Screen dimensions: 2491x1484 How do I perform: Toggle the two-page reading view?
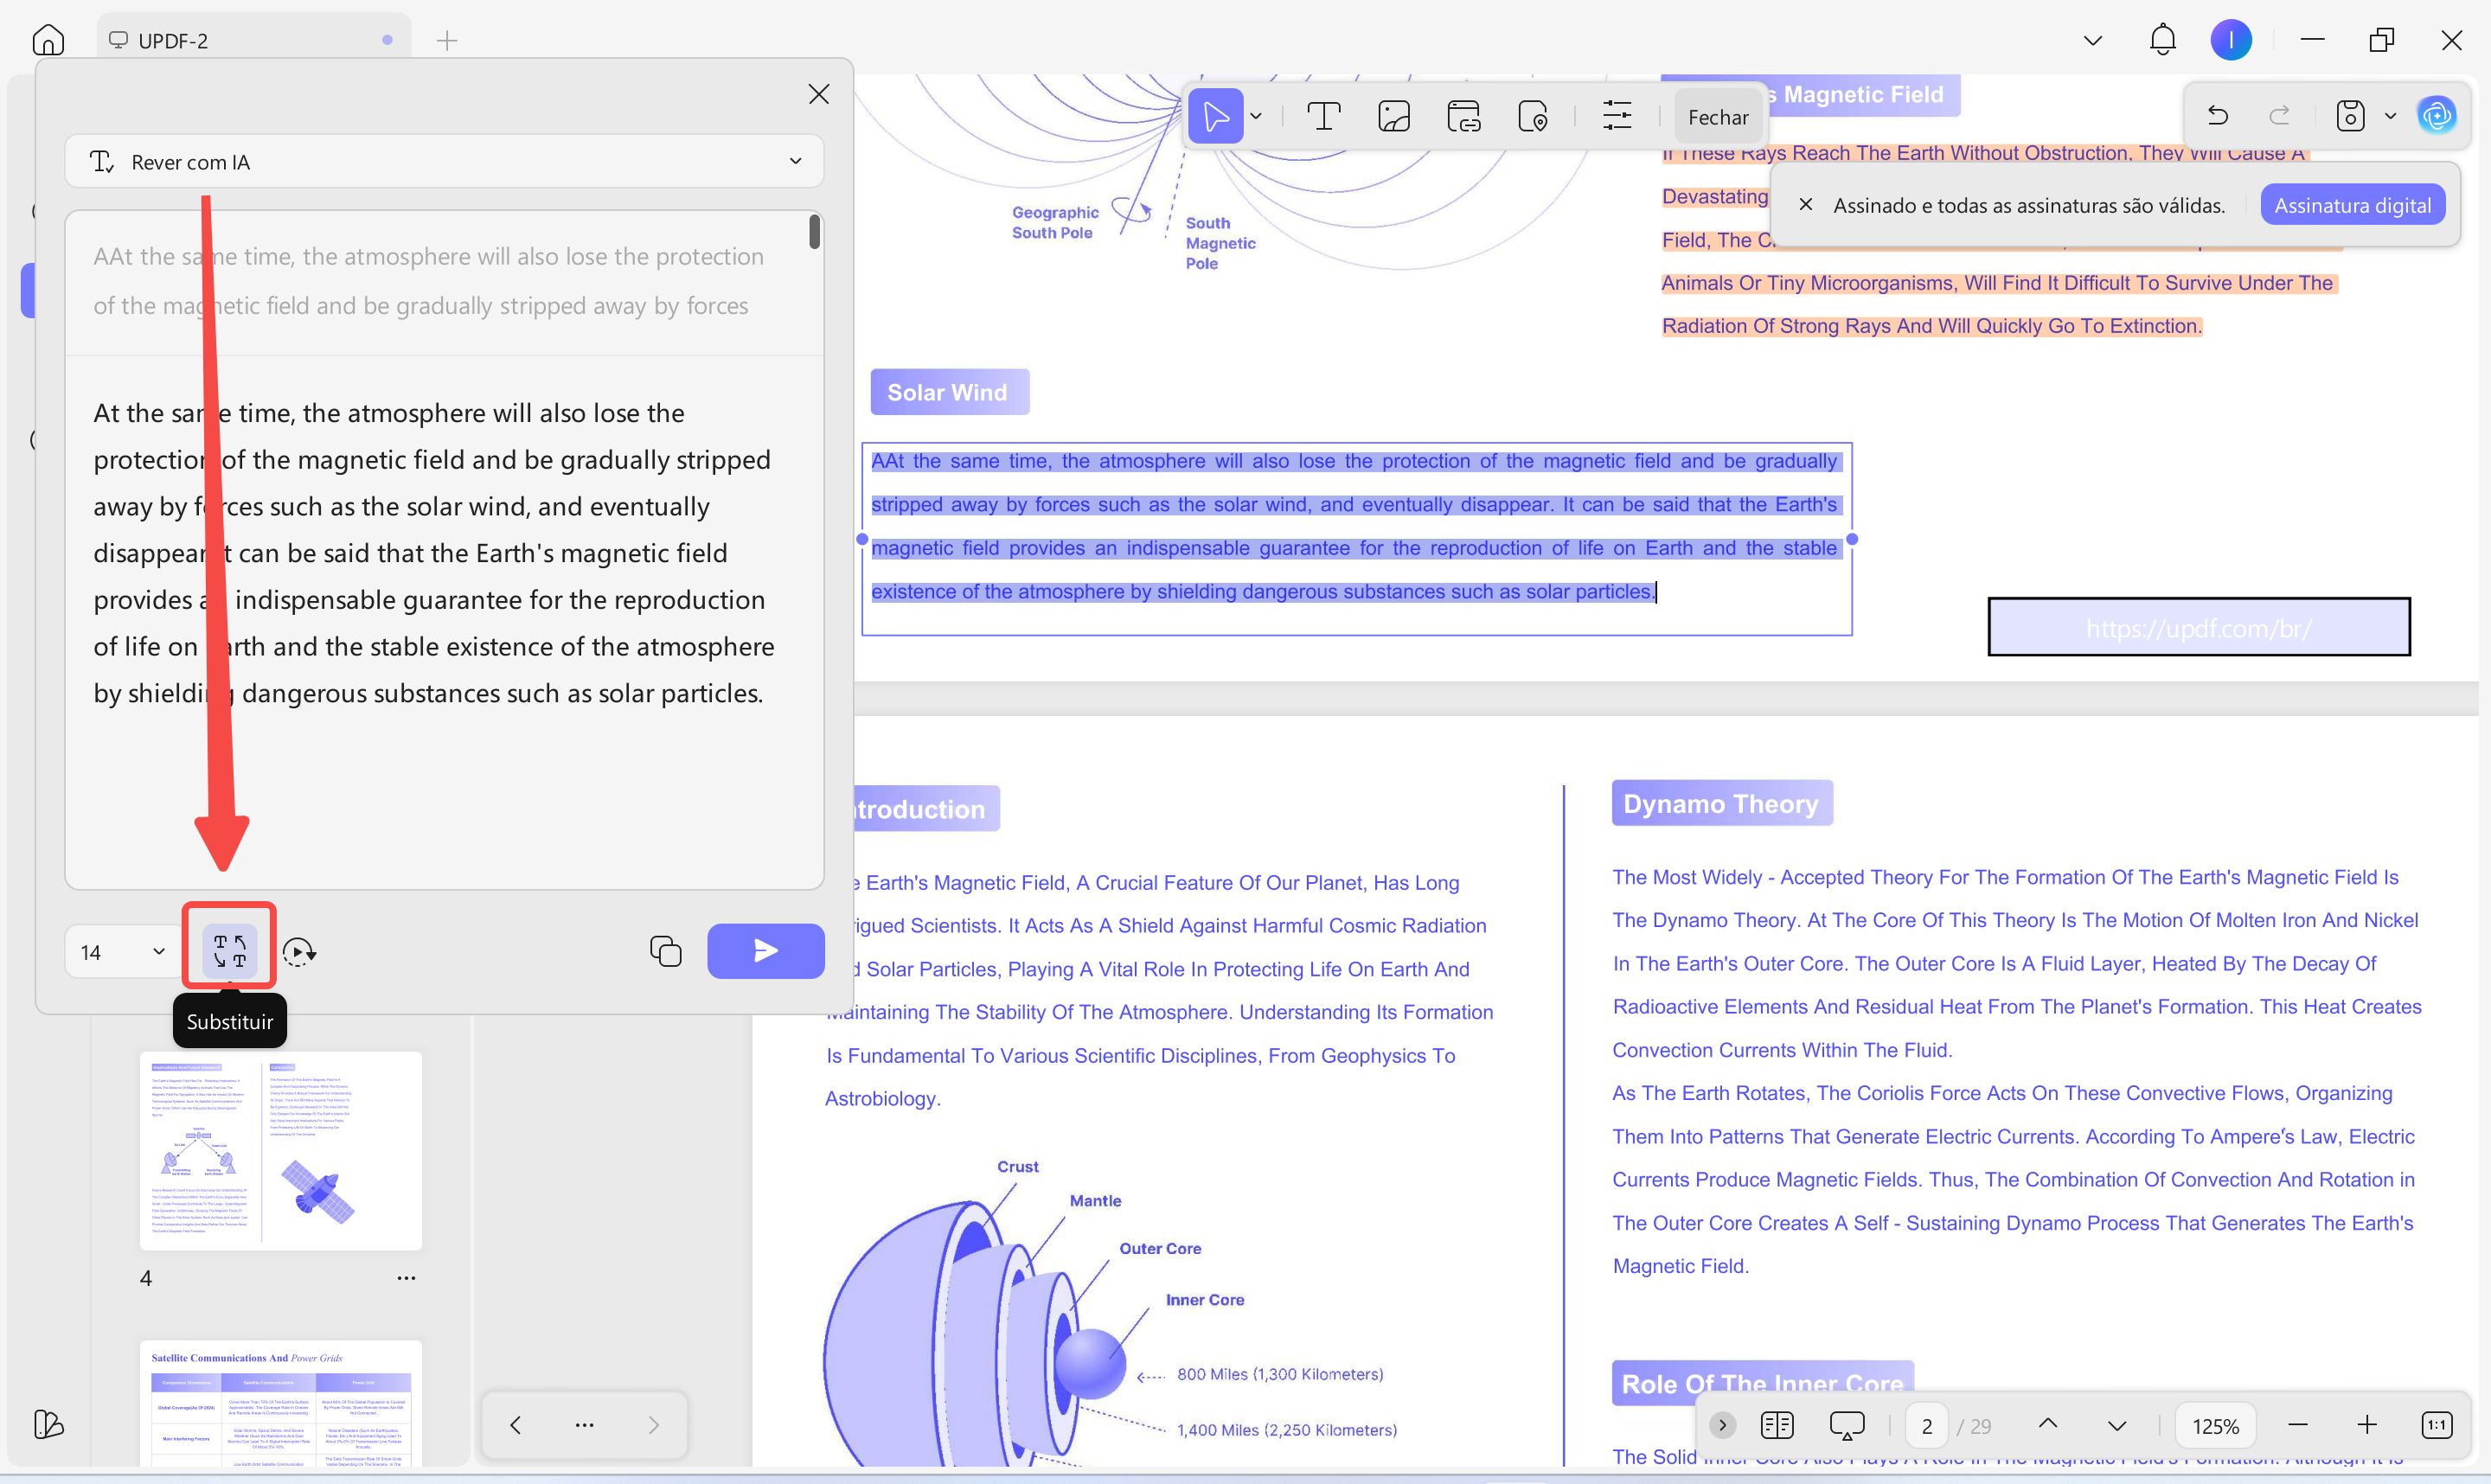[1776, 1425]
